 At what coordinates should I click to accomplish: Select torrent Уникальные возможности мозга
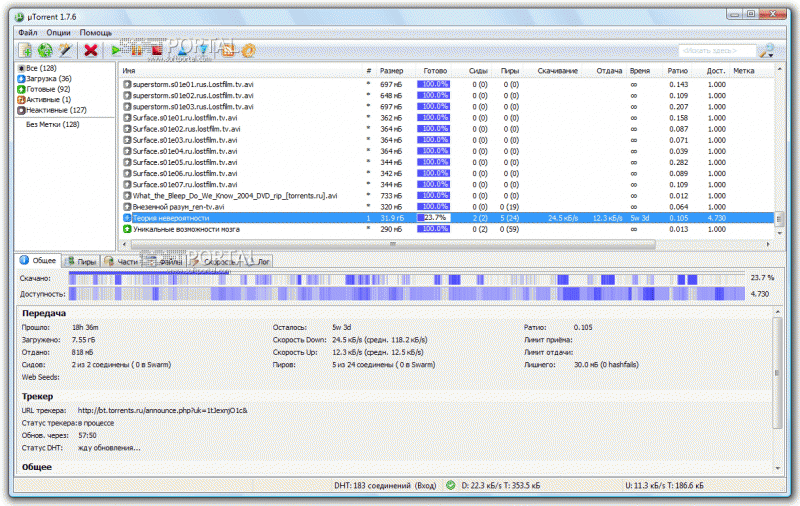pos(447,229)
